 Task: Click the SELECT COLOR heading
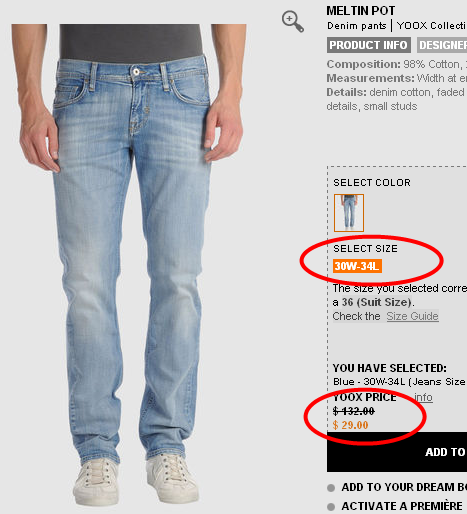click(372, 183)
